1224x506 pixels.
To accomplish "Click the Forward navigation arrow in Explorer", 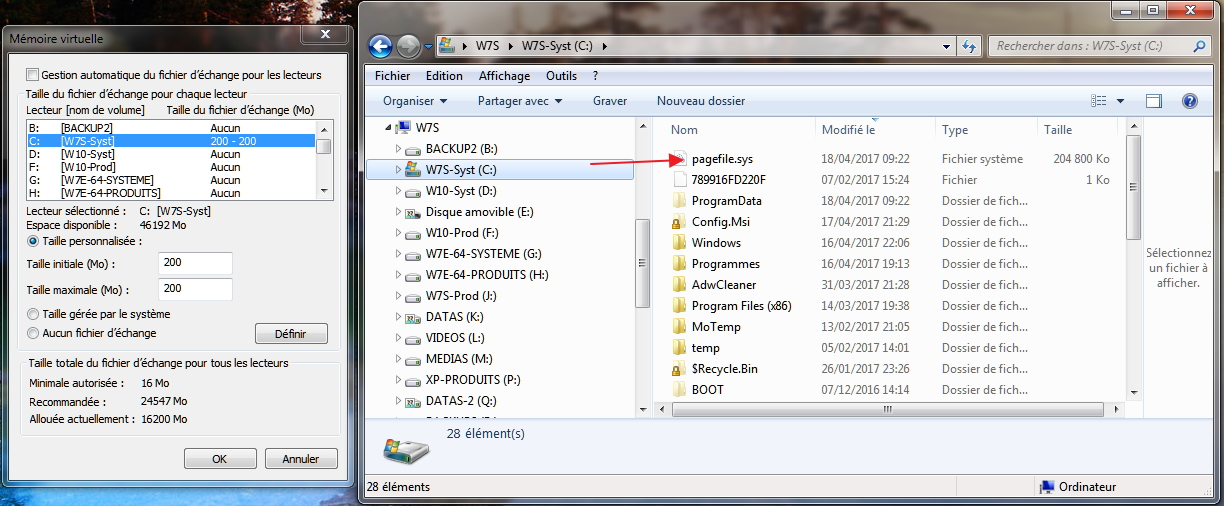I will 408,46.
